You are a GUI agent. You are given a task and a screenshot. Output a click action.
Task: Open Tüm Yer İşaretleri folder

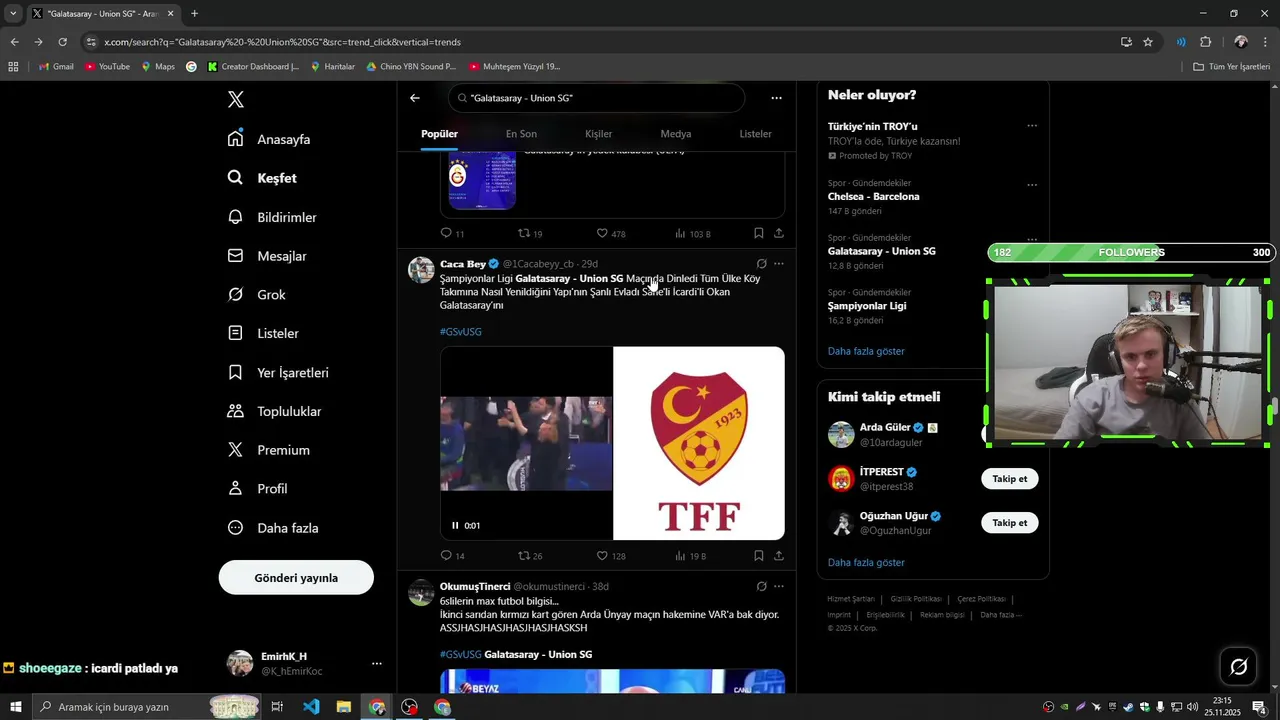pyautogui.click(x=1232, y=67)
